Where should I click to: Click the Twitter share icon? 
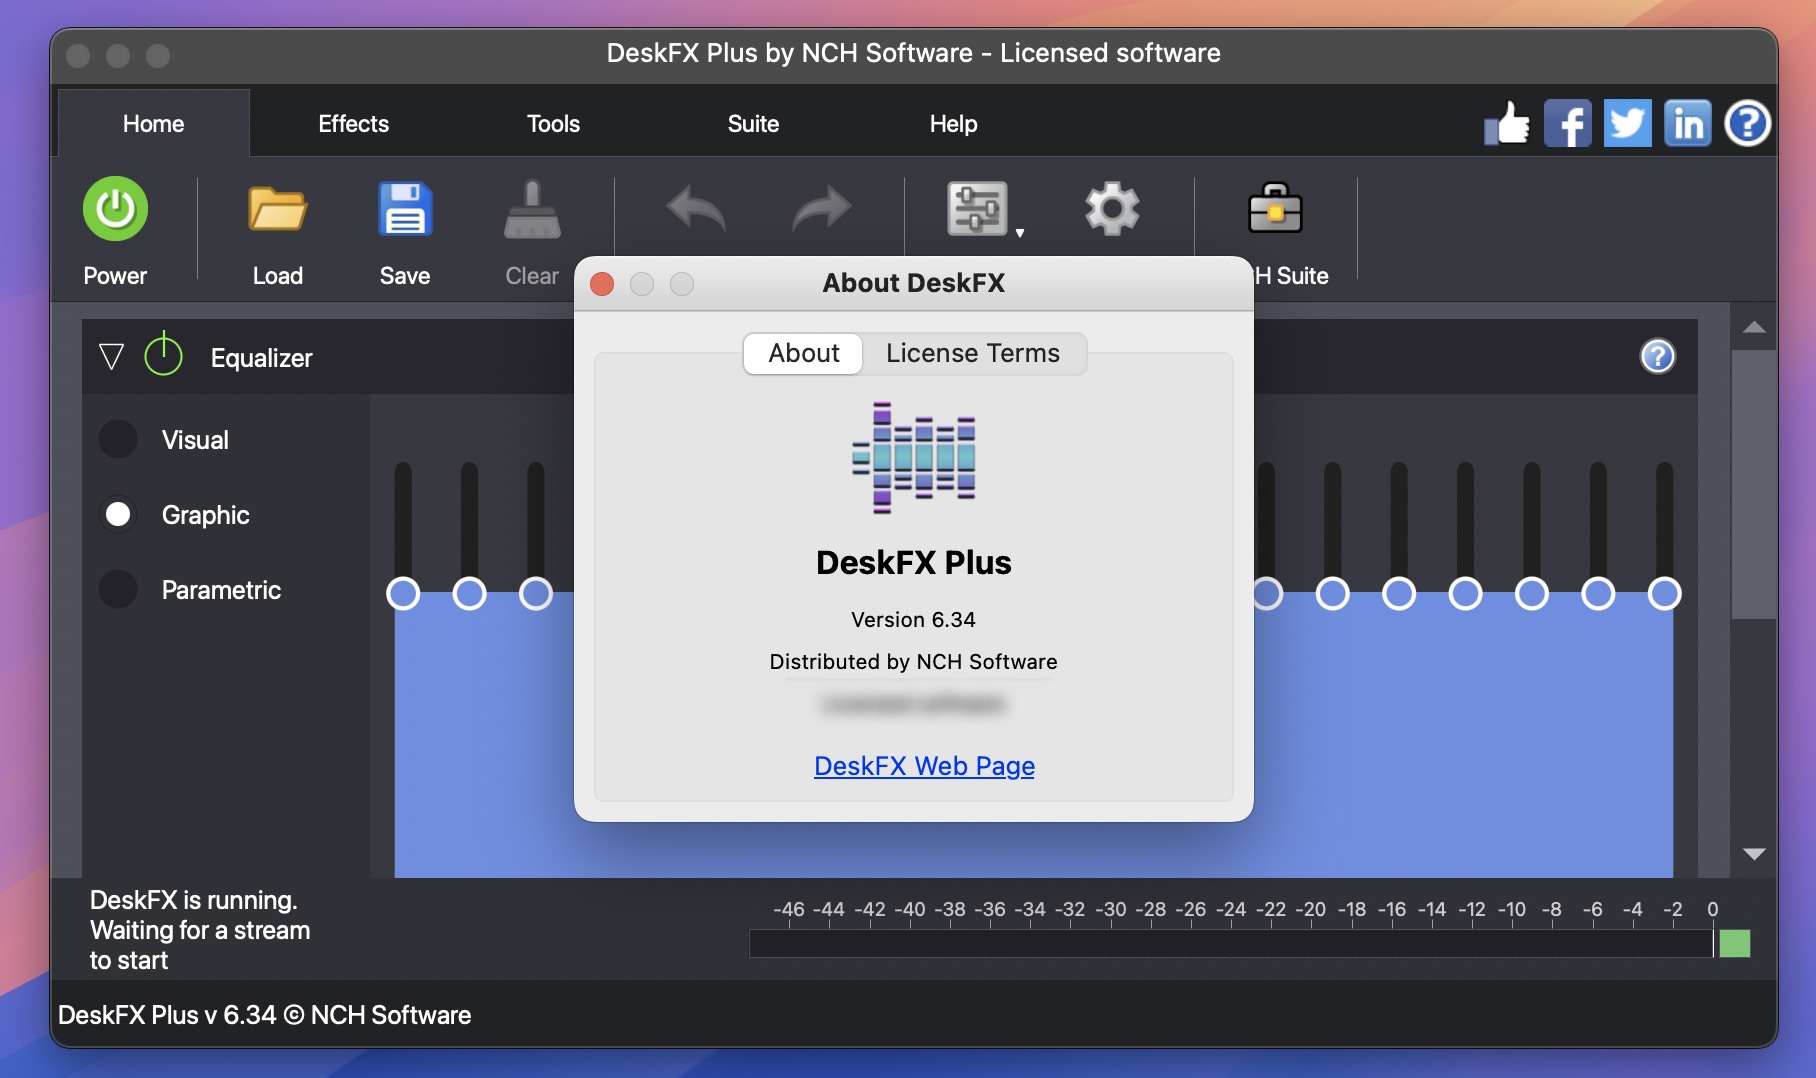coord(1628,124)
